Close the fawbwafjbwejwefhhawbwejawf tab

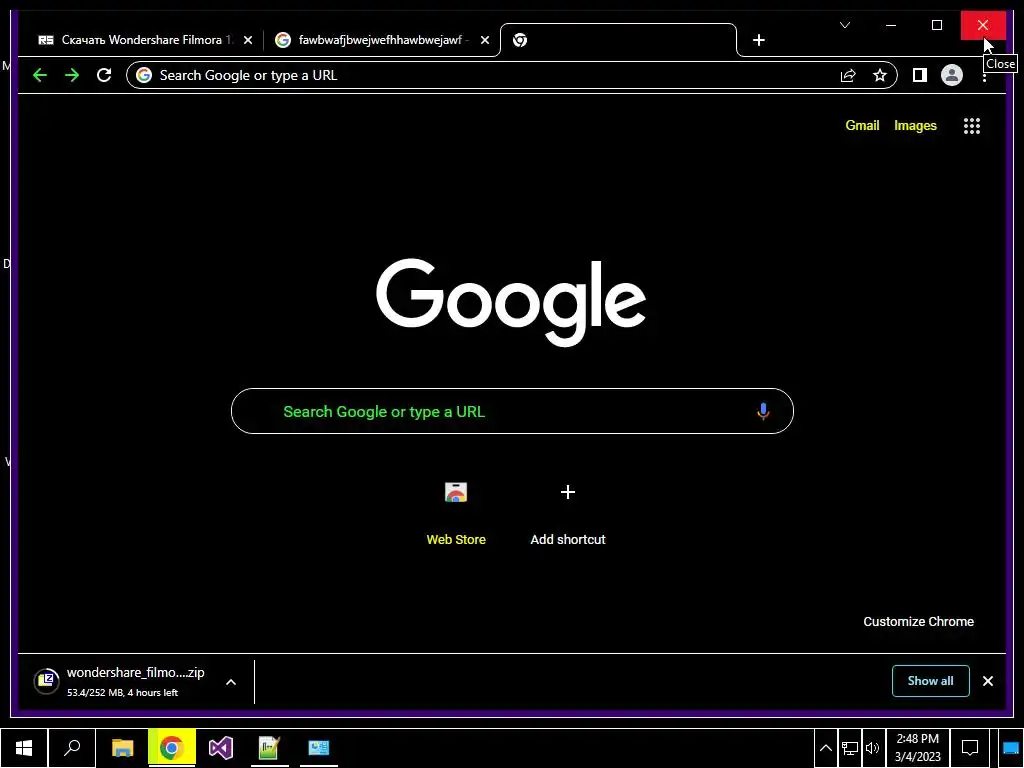pos(485,40)
